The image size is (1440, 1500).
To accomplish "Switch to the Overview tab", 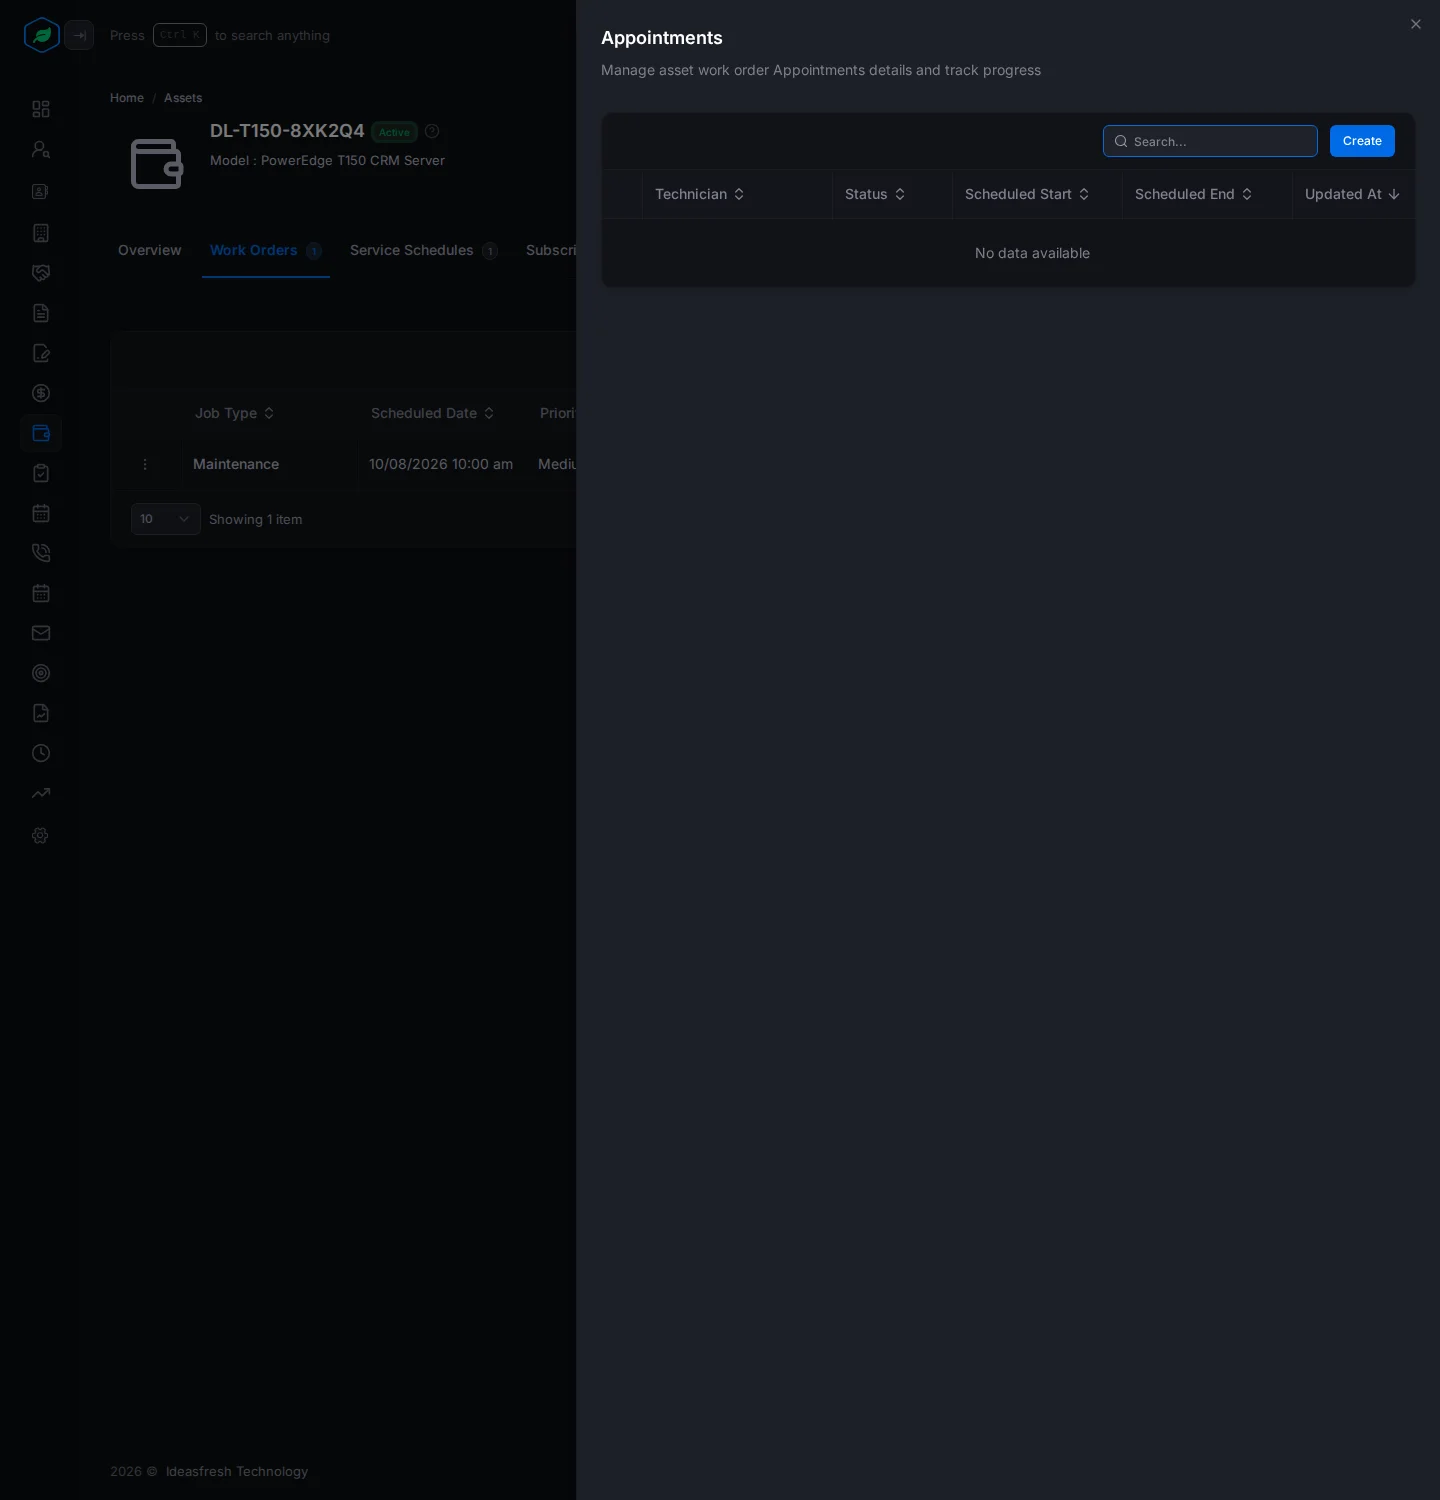I will pyautogui.click(x=150, y=250).
